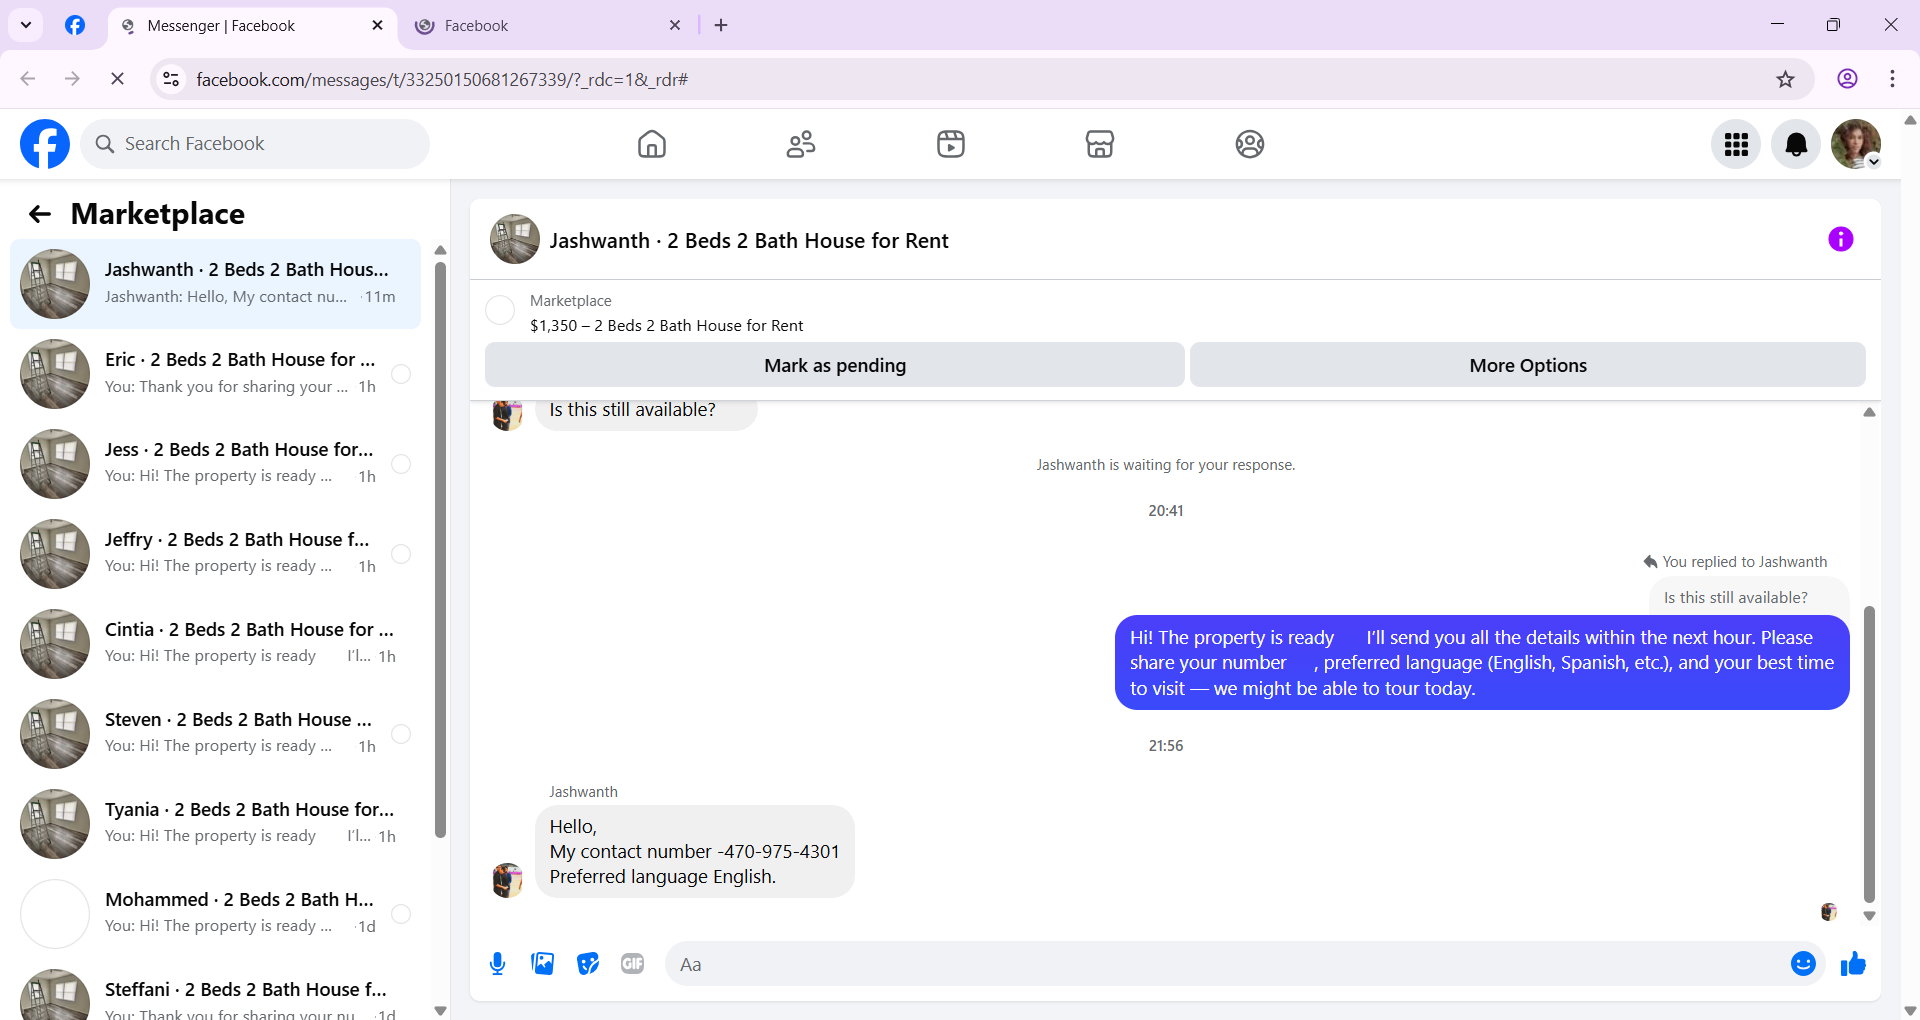Click the listing thumbnail in chat header
Image resolution: width=1920 pixels, height=1020 pixels.
pyautogui.click(x=515, y=239)
